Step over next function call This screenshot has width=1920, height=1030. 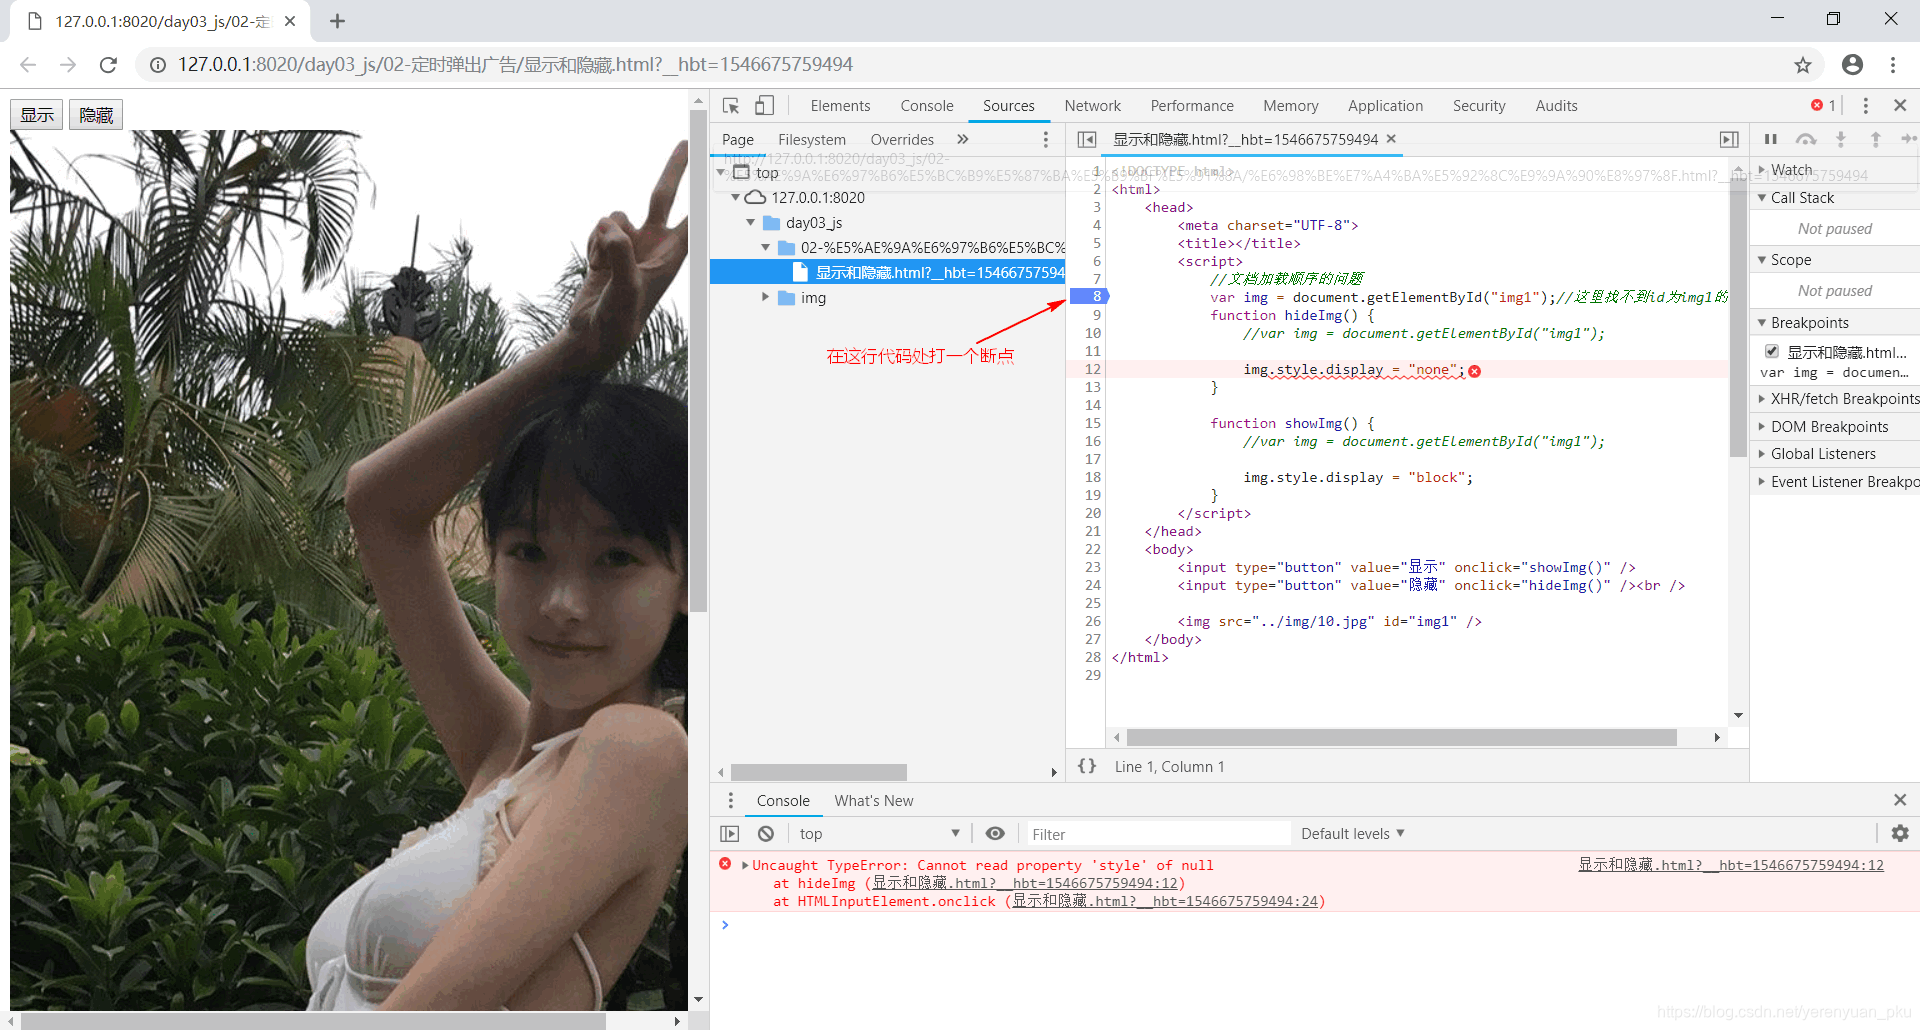1805,139
